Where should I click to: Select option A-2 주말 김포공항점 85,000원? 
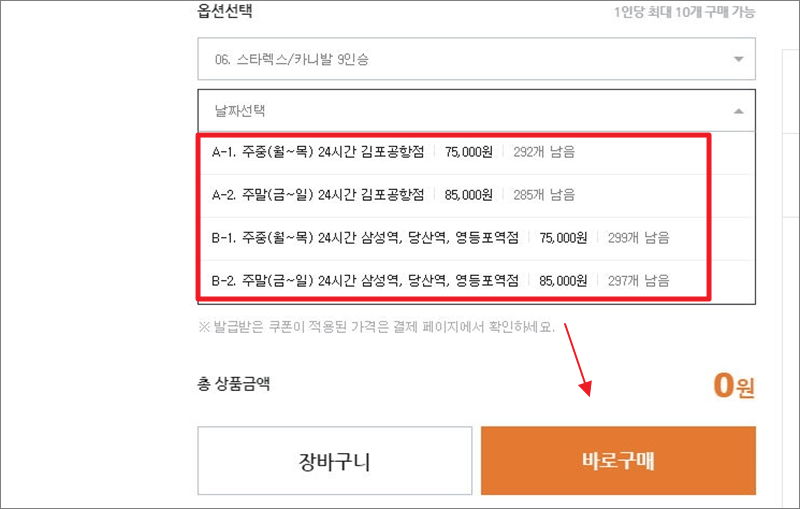476,196
